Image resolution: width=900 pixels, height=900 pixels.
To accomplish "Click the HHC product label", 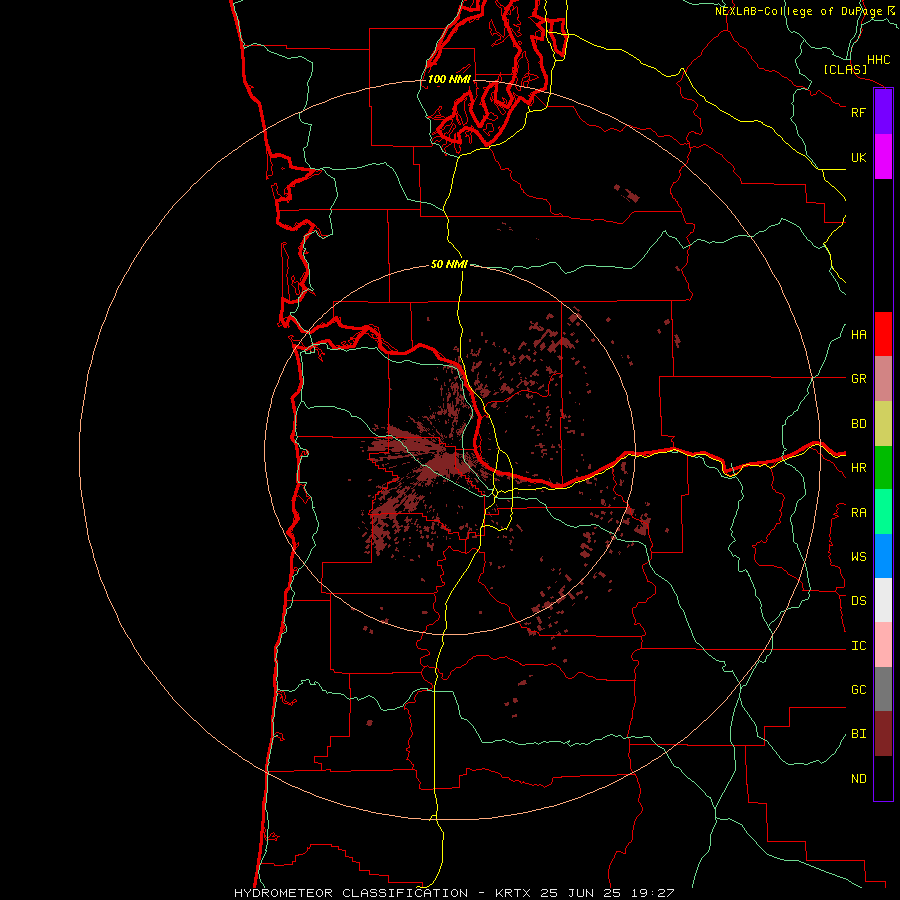I will pyautogui.click(x=879, y=60).
